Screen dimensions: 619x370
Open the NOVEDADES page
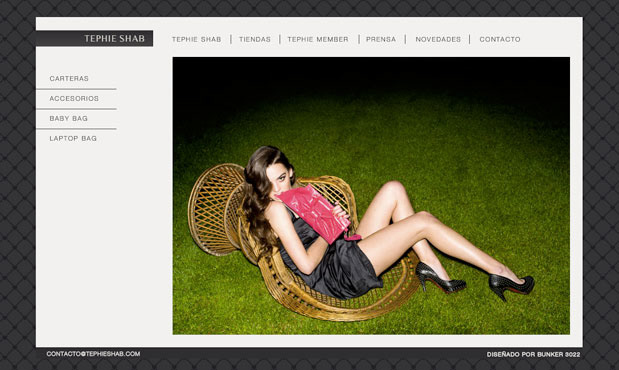coord(438,39)
